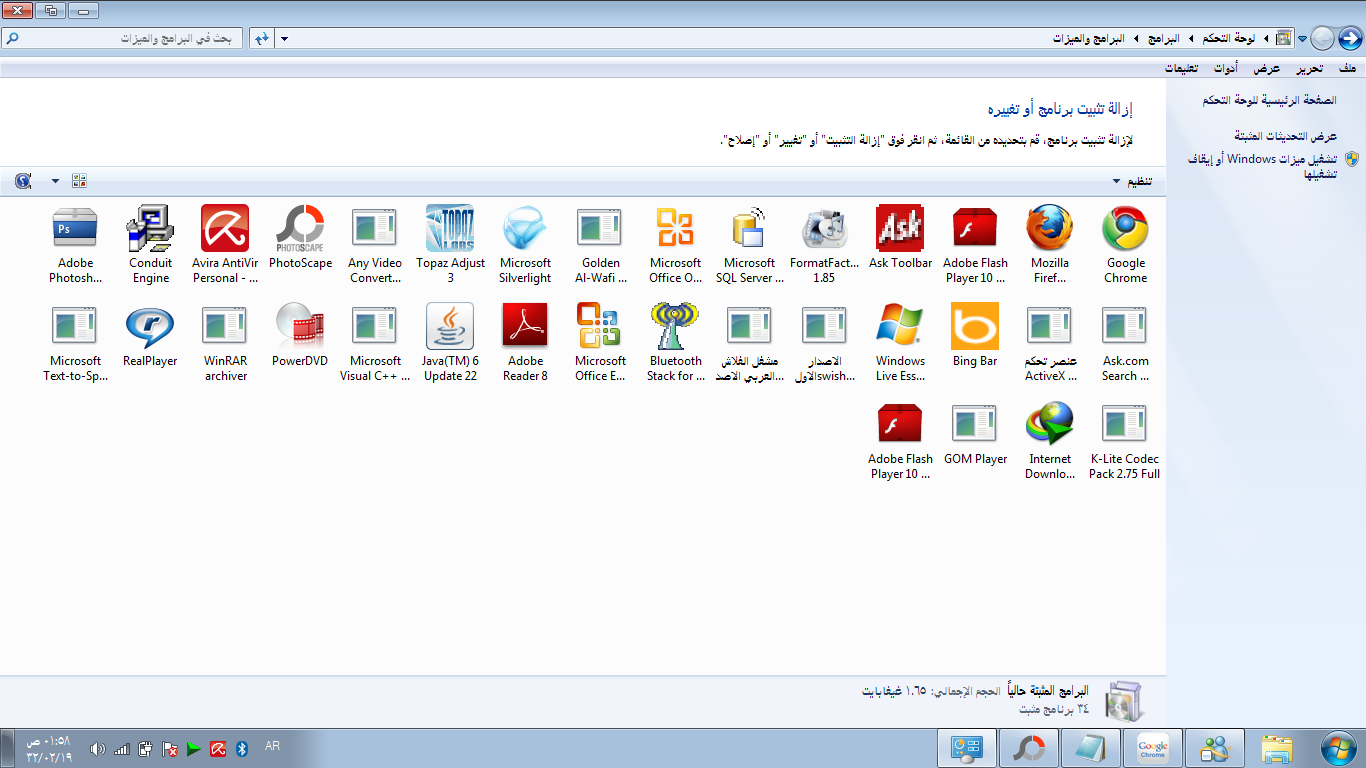
Task: Open the help button in the toolbar
Action: click(x=23, y=181)
